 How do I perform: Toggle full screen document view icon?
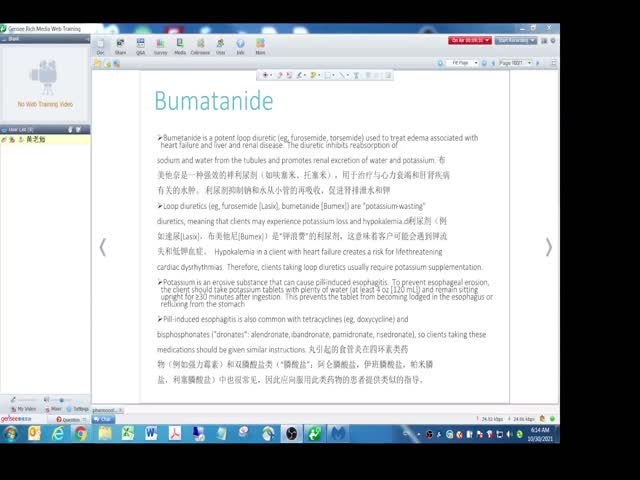[x=553, y=63]
